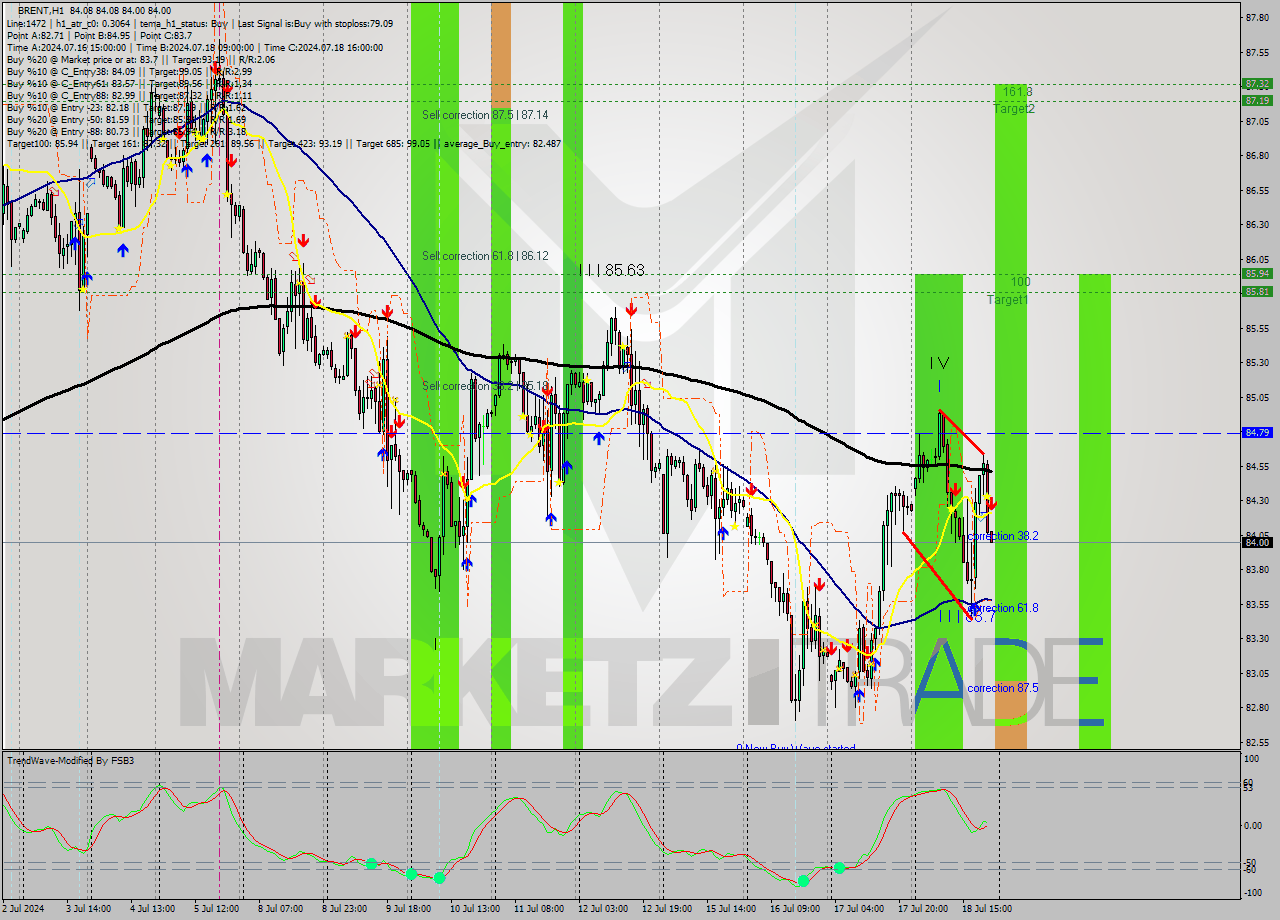1280x920 pixels.
Task: Select the '12 Jul 03:00' time axis label
Action: pyautogui.click(x=603, y=908)
